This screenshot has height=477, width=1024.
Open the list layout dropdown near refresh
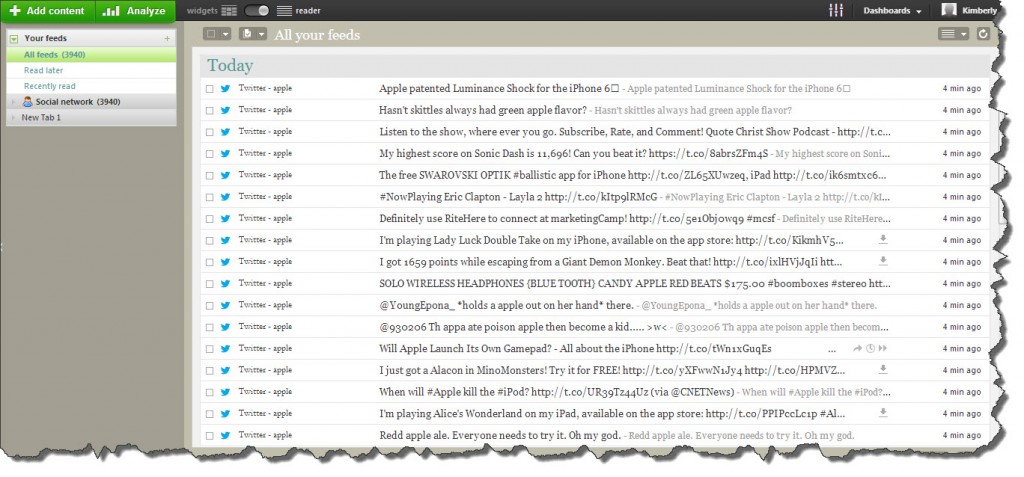[953, 34]
